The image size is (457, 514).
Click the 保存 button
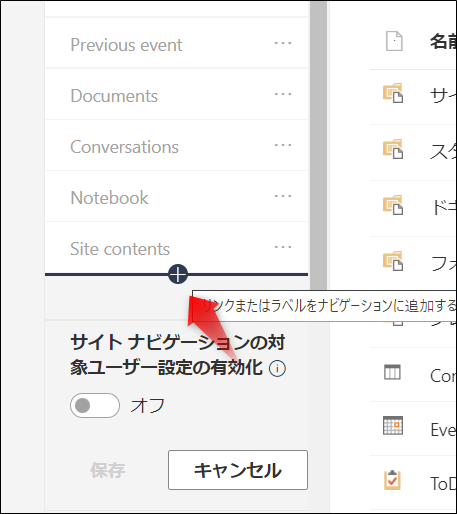coord(107,470)
